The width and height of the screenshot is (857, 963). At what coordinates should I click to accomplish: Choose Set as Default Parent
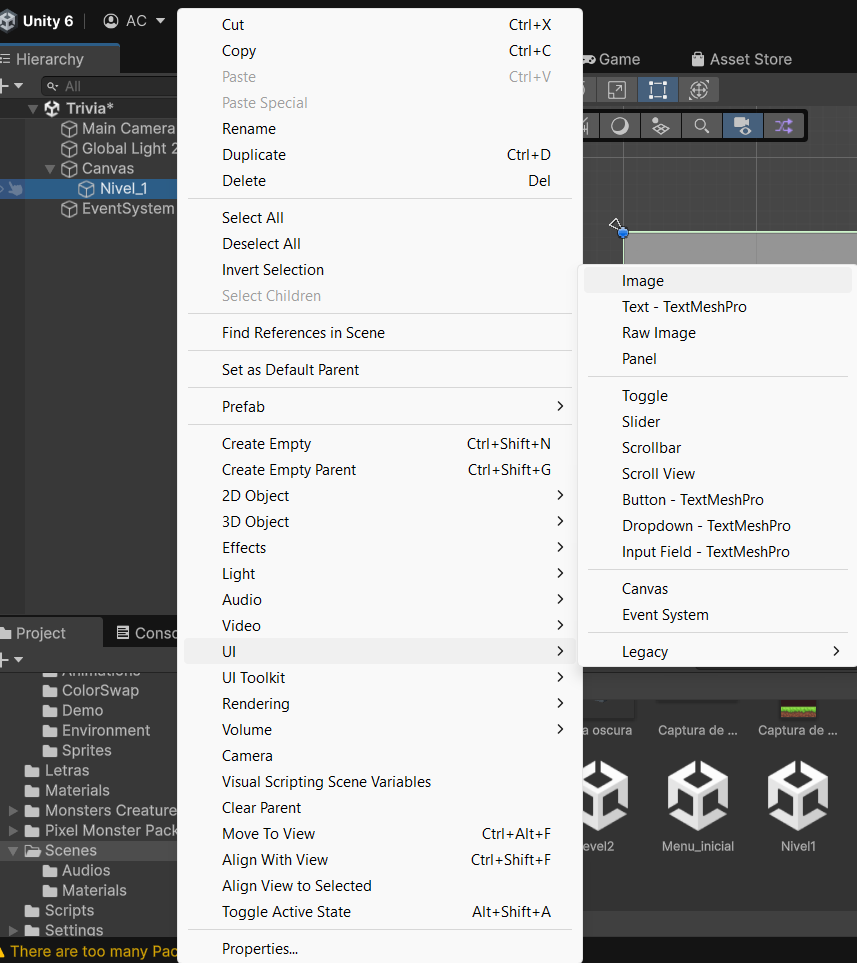380,370
